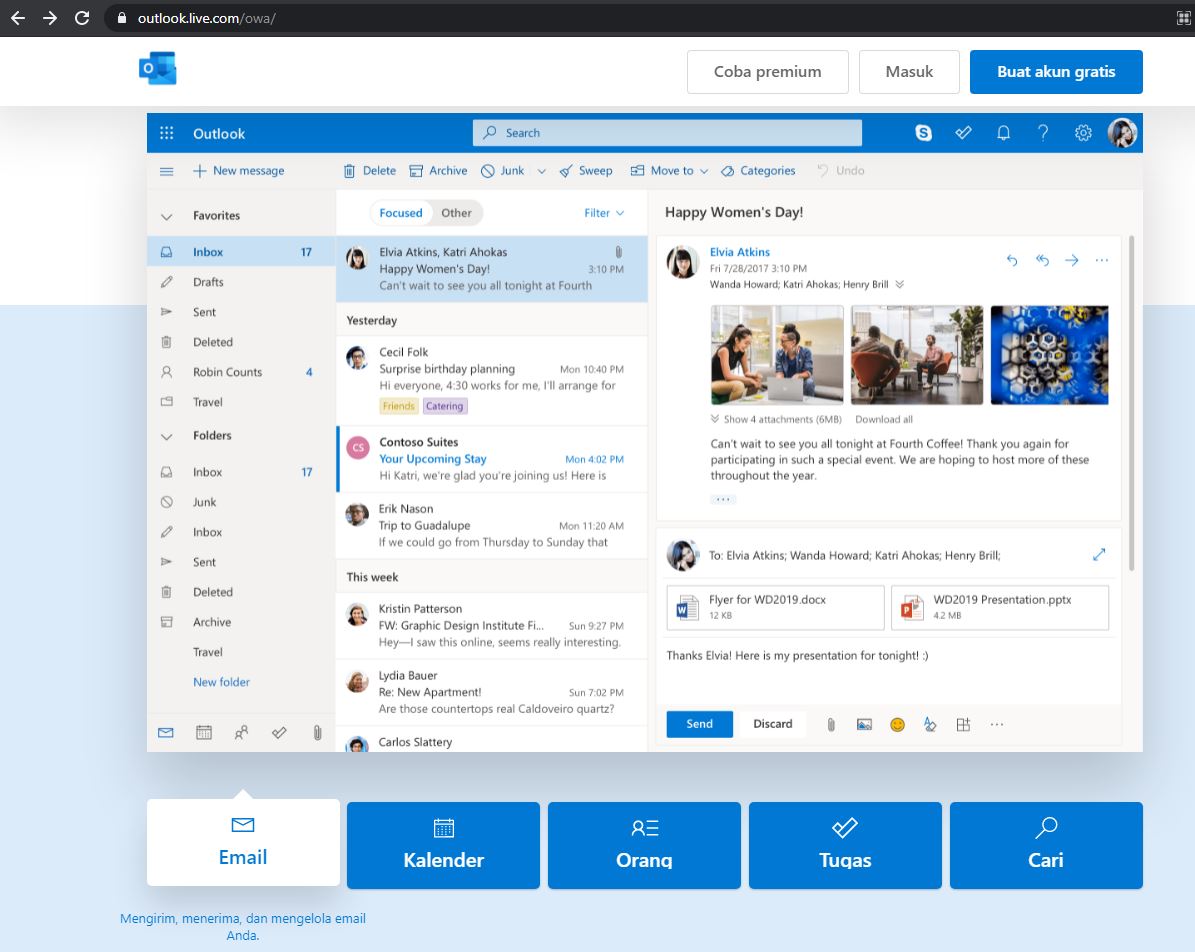Open the notifications bell
This screenshot has height=952, width=1195.
(x=1004, y=133)
